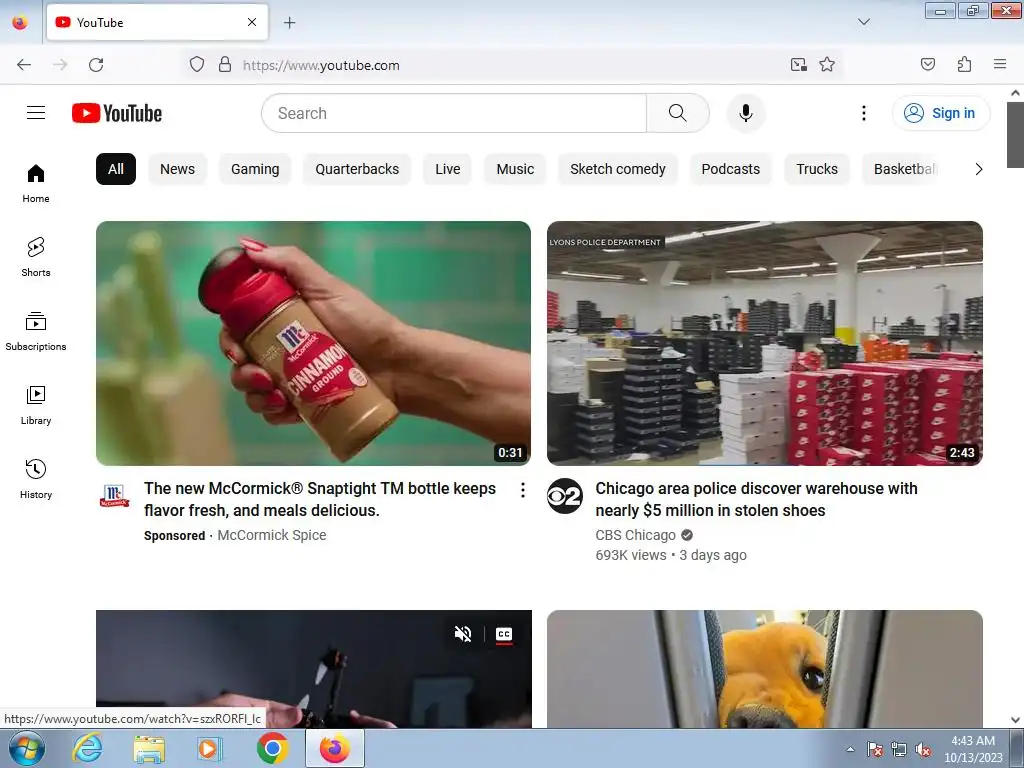
Task: Click the Sign in button
Action: 941,113
